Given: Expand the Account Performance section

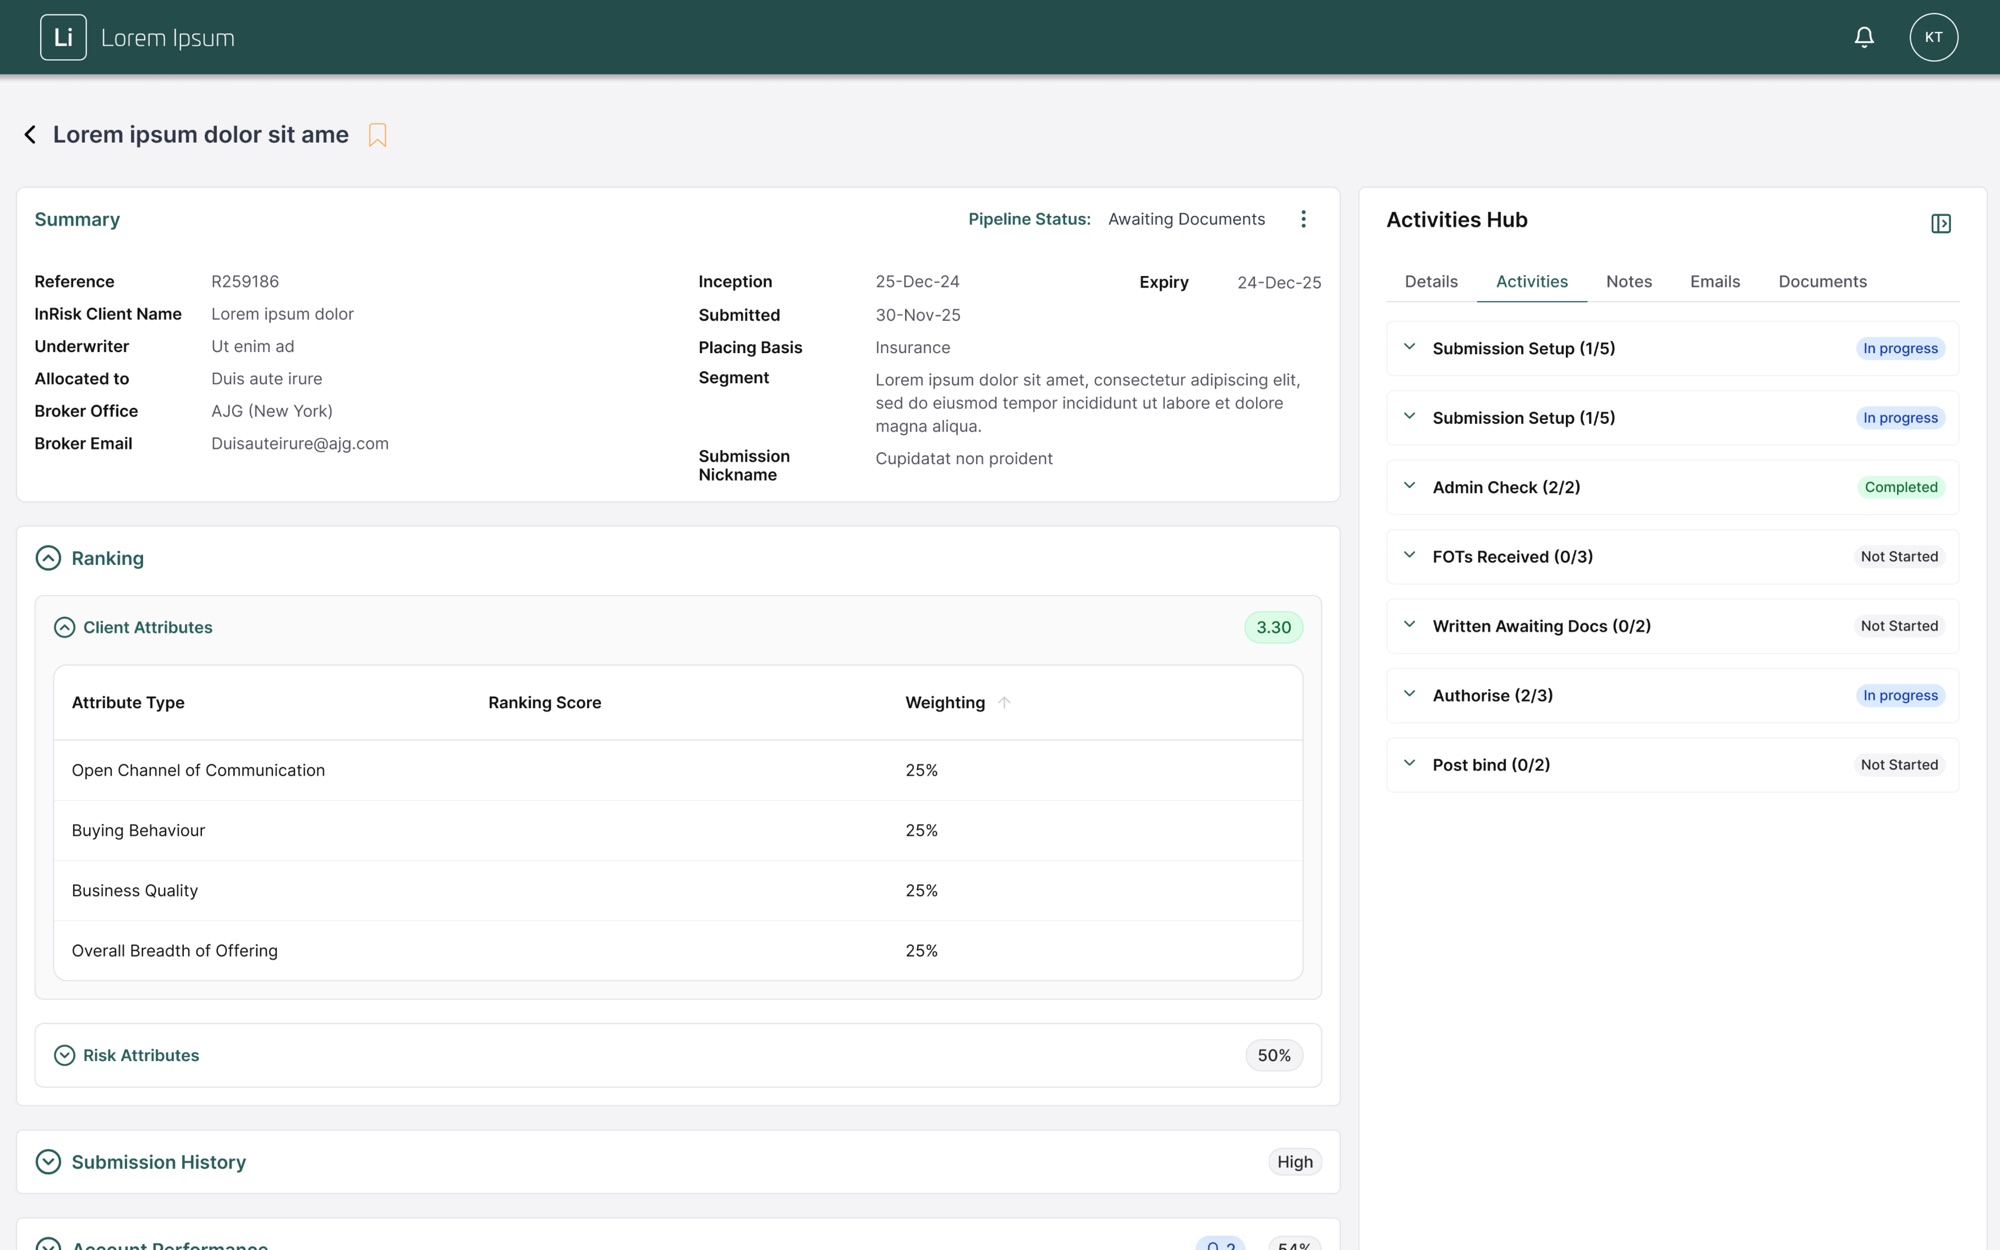Looking at the screenshot, I should [x=48, y=1243].
